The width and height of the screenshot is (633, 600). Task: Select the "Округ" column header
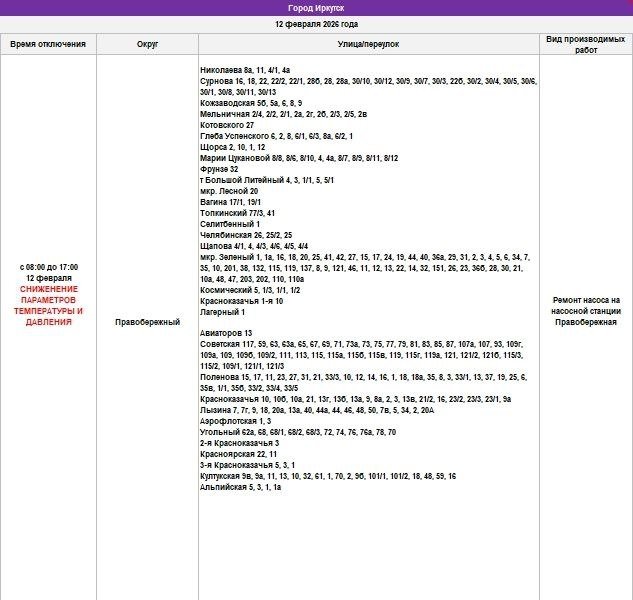[x=147, y=45]
